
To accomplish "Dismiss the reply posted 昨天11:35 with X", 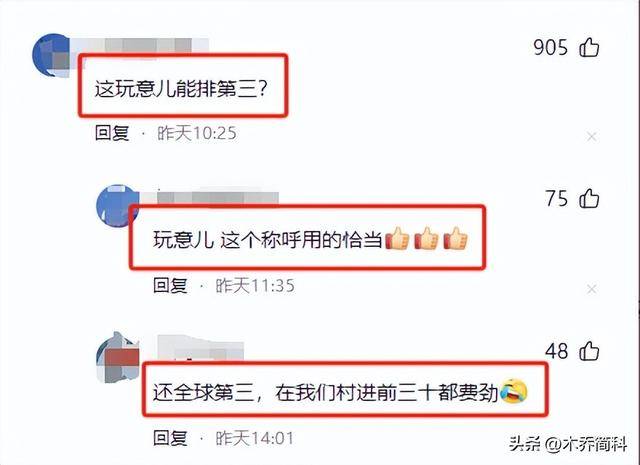I will [591, 289].
